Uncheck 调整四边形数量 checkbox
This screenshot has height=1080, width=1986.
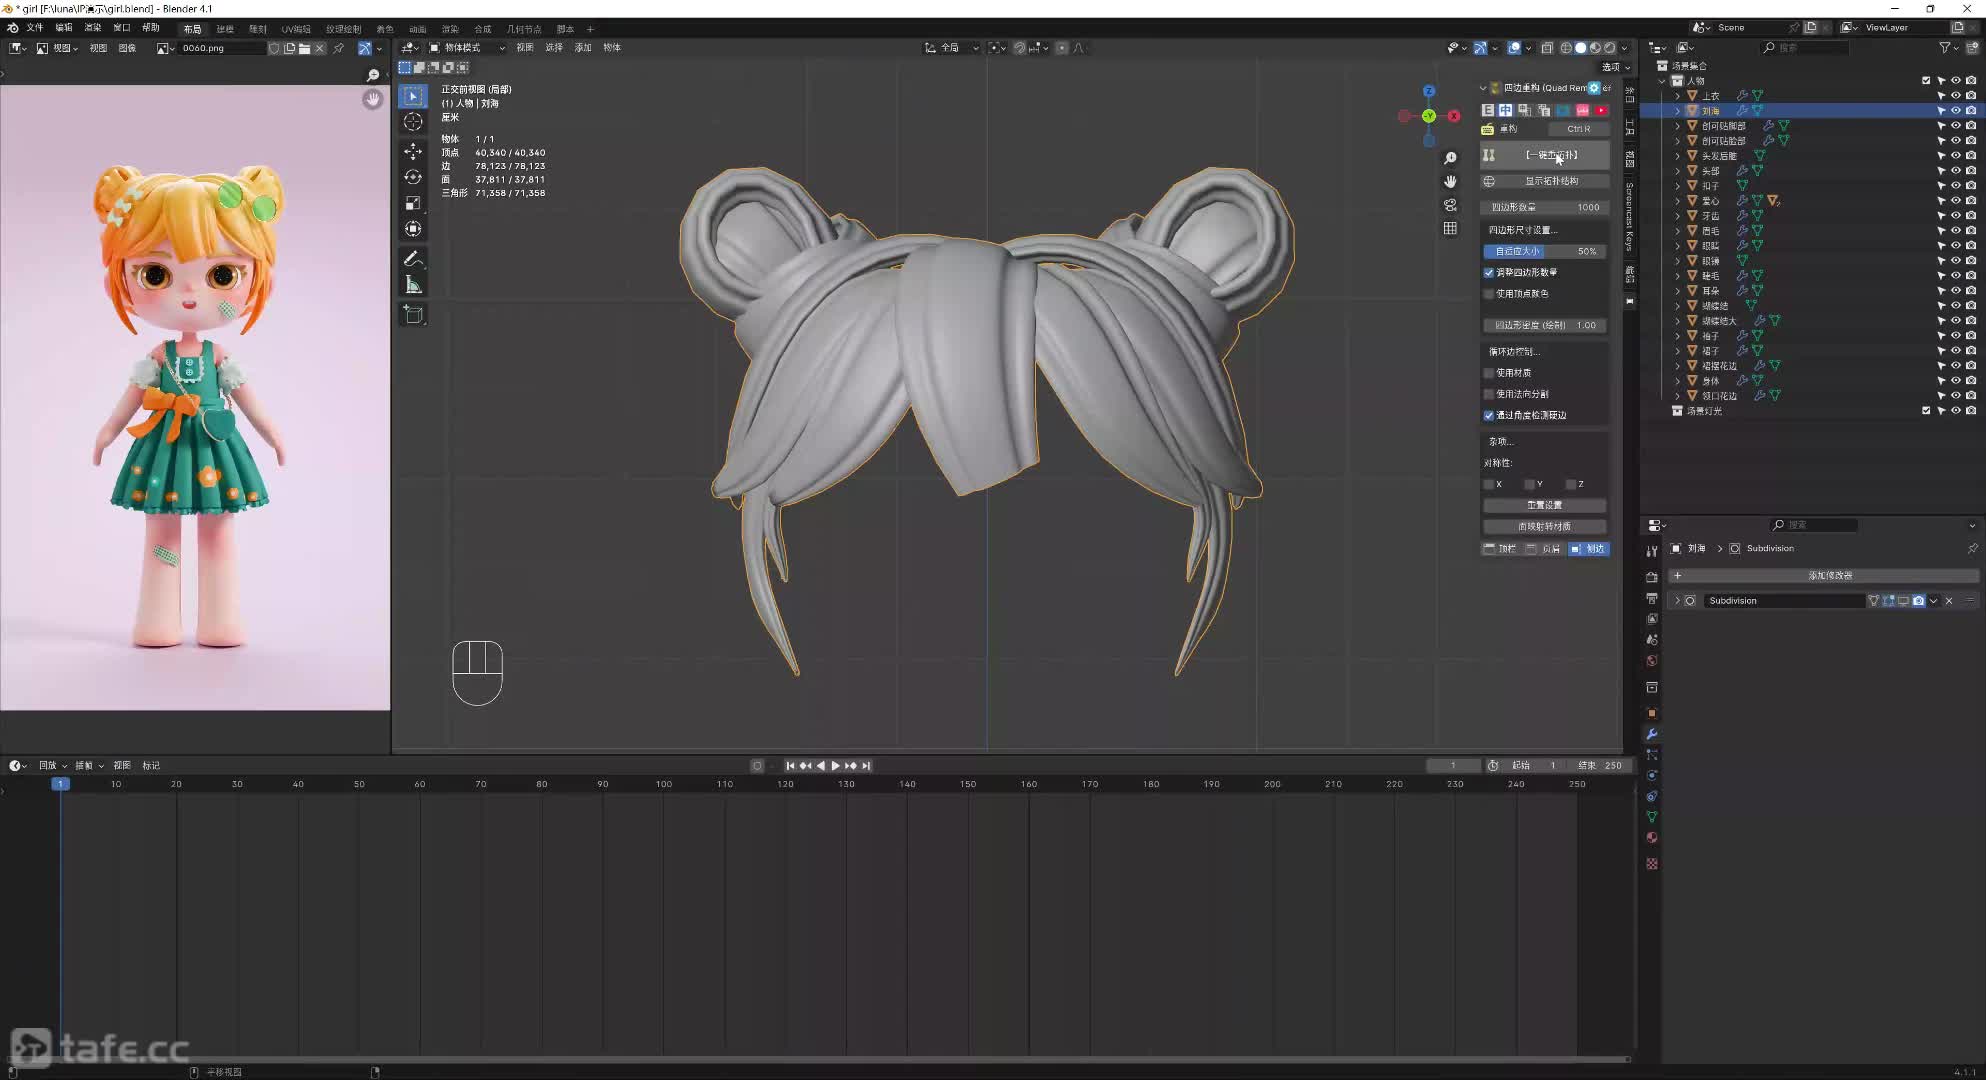[1489, 272]
